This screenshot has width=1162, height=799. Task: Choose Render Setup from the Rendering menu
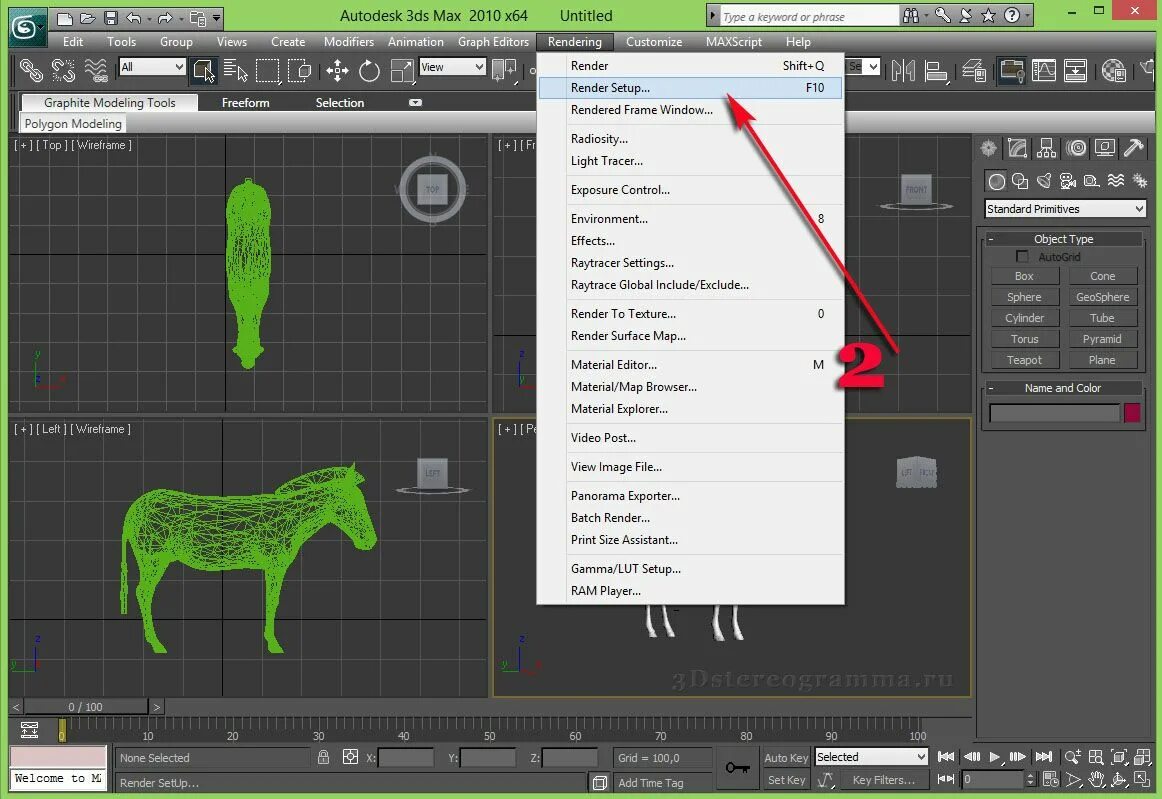pos(690,87)
